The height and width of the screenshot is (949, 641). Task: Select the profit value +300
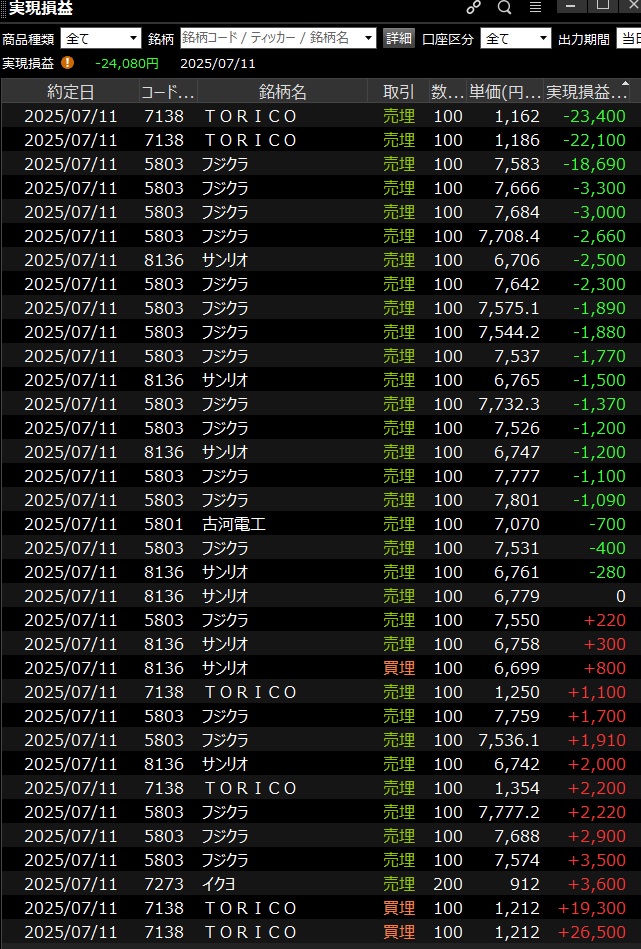pos(604,644)
